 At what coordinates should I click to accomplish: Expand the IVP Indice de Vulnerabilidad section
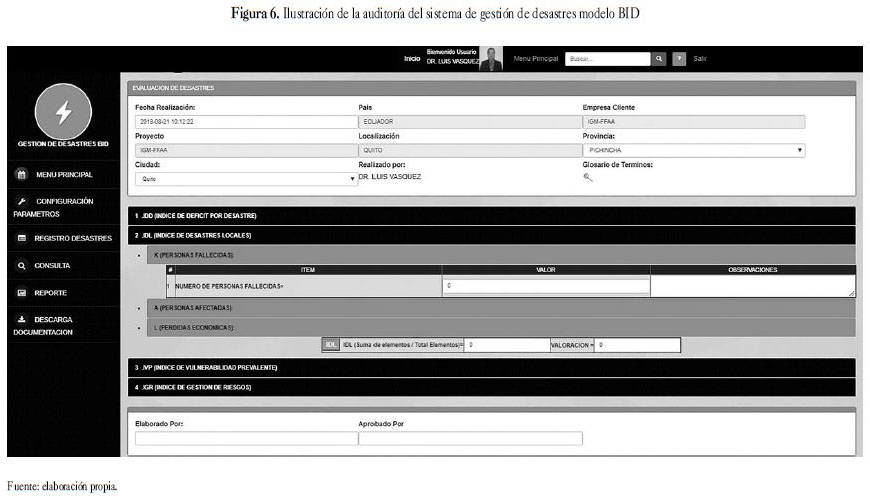tap(492, 368)
